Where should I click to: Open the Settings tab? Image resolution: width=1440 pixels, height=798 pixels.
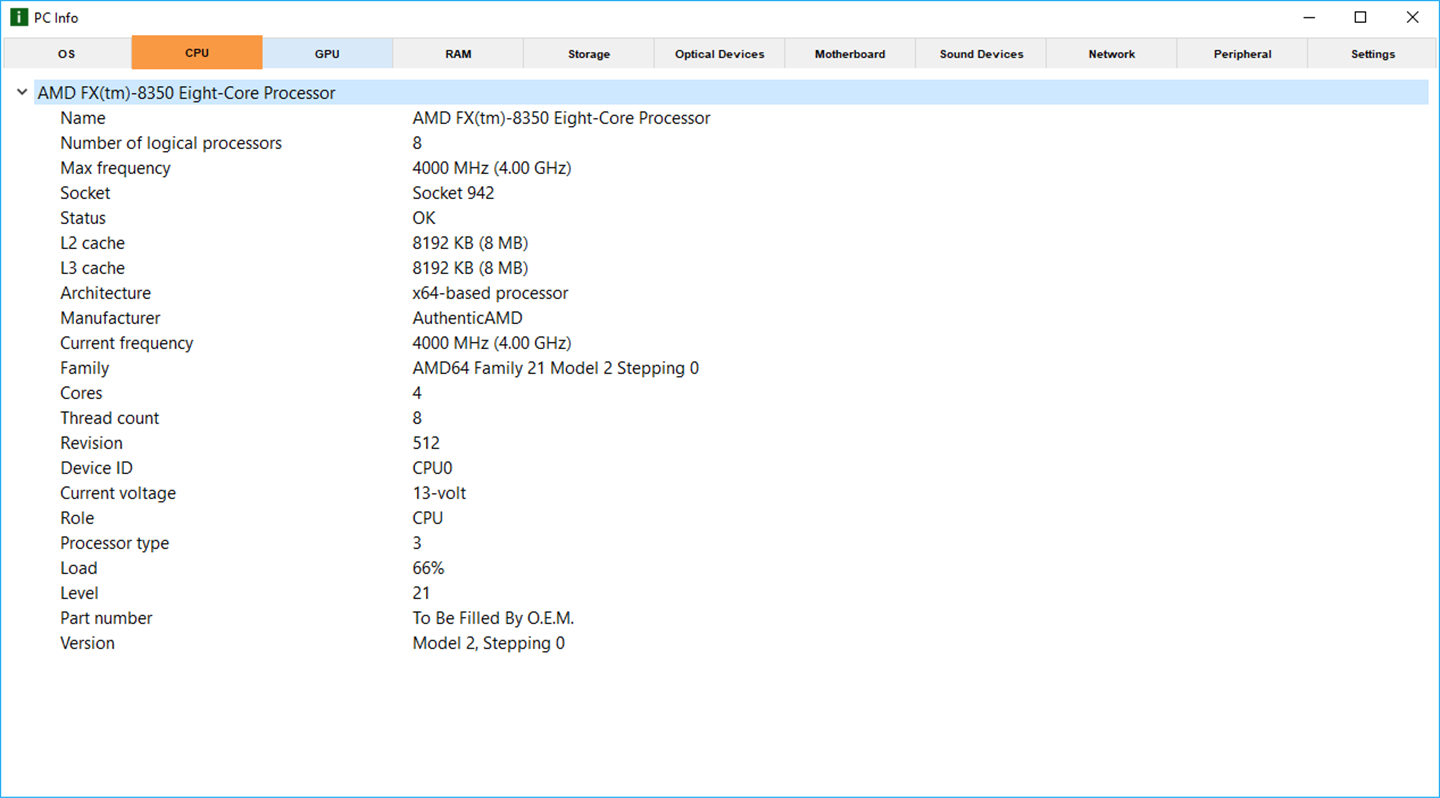(1373, 54)
